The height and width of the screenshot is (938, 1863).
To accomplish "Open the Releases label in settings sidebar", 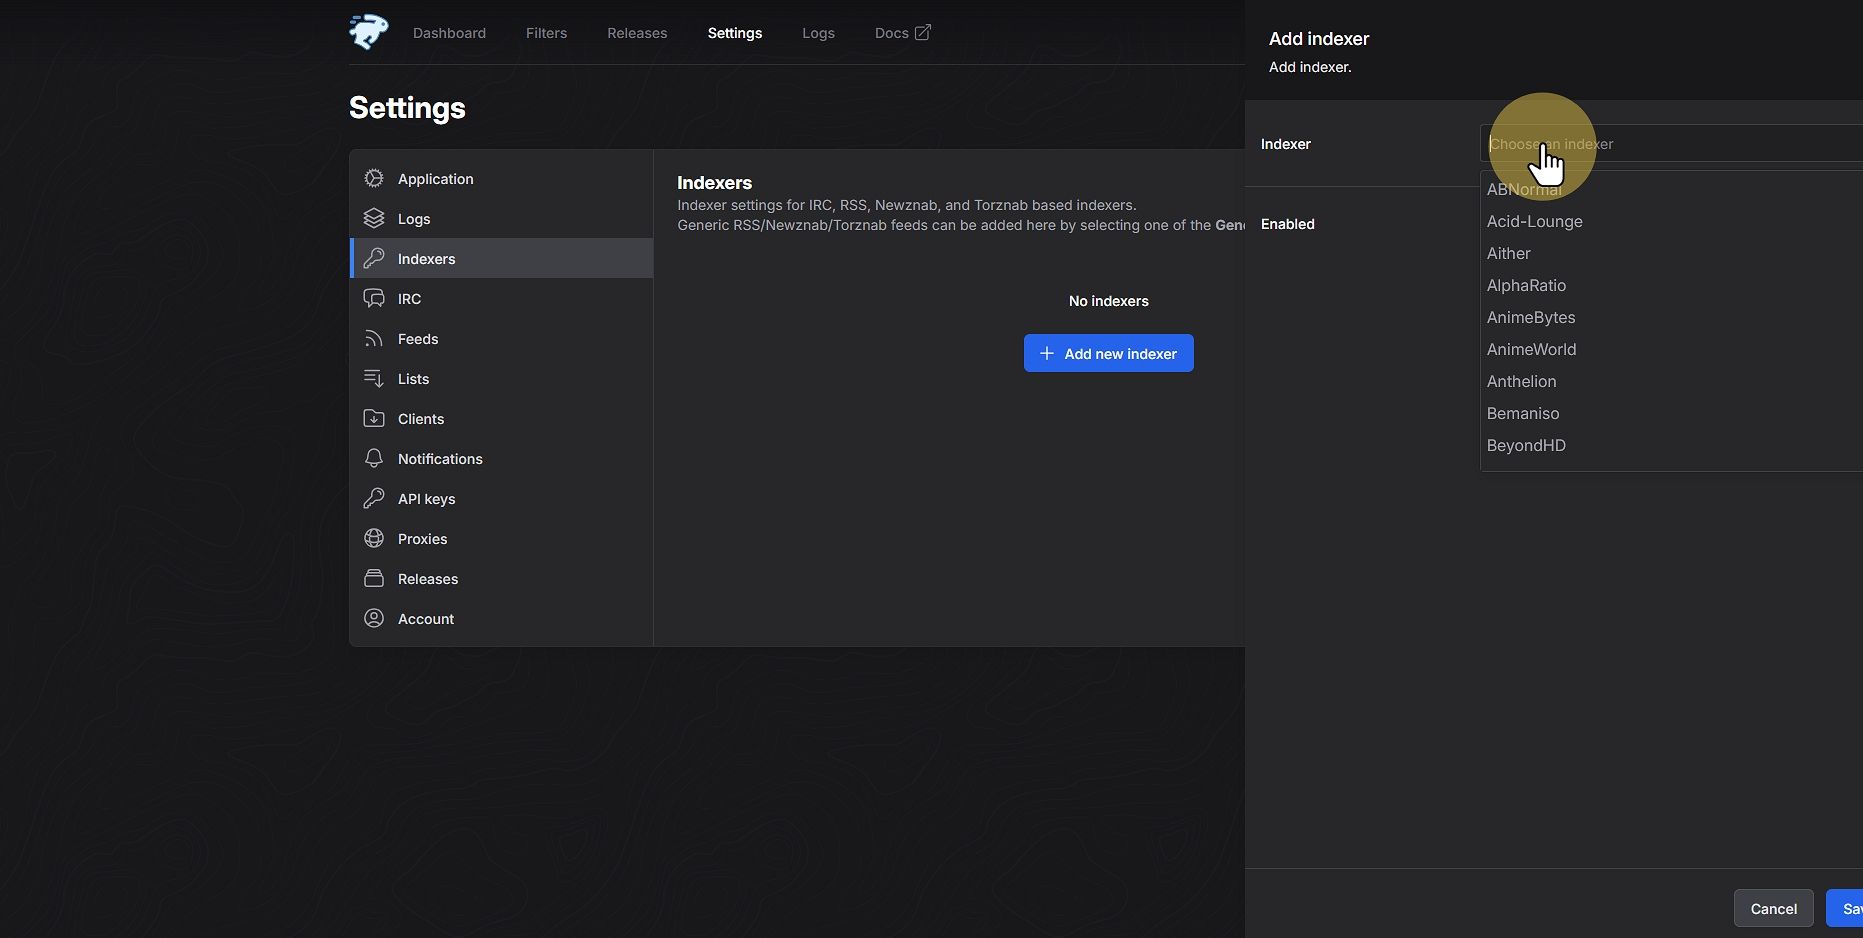I will point(428,579).
